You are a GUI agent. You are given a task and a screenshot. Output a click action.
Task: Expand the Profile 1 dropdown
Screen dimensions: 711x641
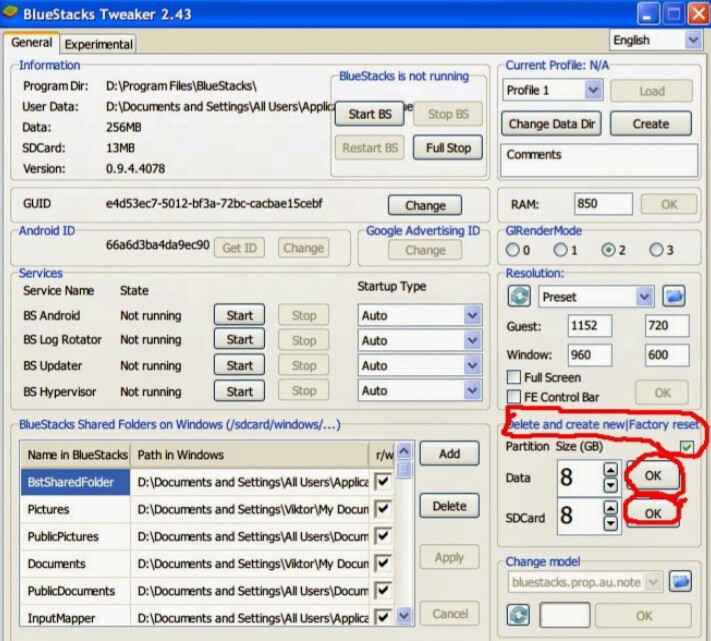point(592,90)
